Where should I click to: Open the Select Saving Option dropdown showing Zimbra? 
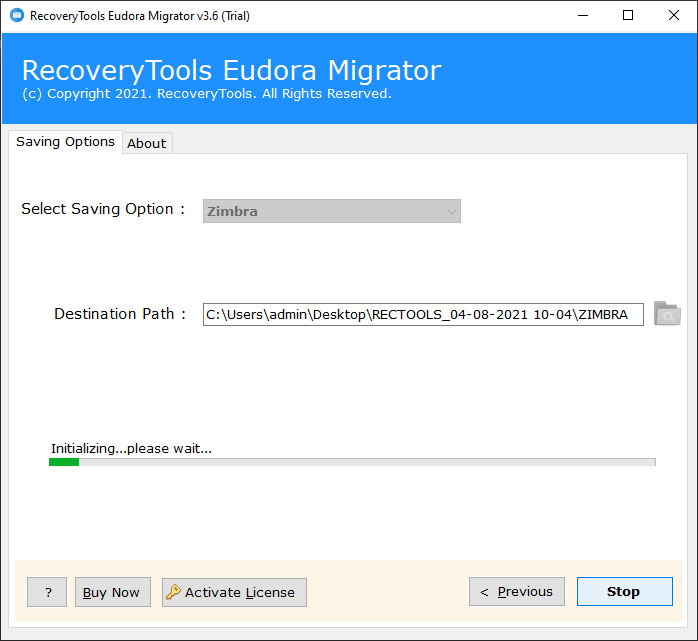332,211
